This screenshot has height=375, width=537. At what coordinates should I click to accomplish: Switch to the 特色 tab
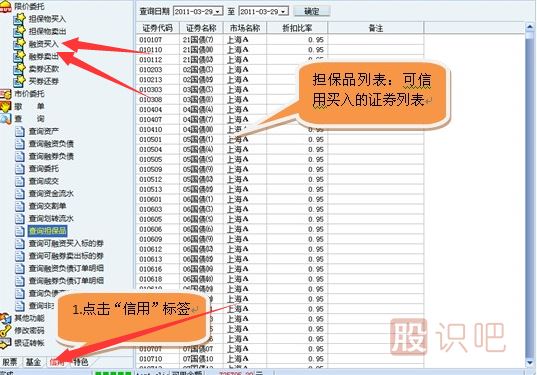81,362
